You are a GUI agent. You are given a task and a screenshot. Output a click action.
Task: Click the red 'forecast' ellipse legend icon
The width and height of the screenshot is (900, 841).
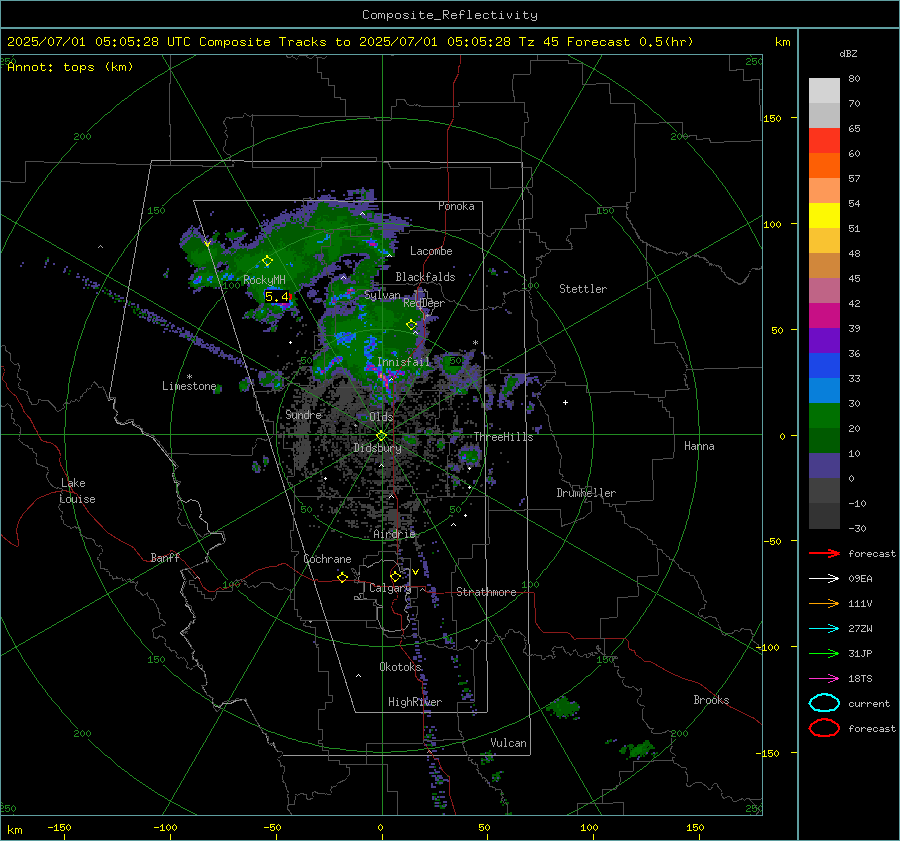[824, 728]
